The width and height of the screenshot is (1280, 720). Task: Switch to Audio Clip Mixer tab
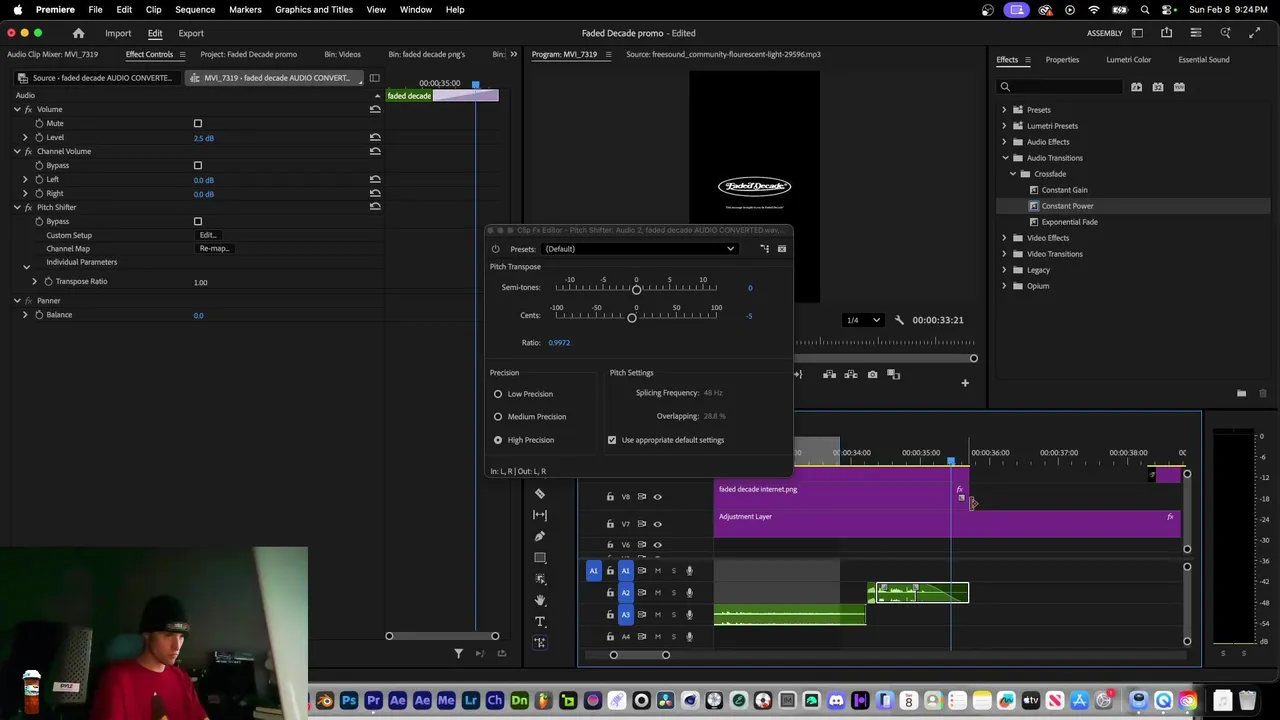tap(52, 54)
